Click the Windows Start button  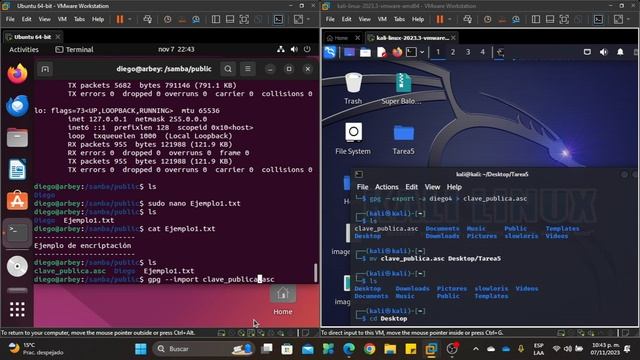[x=141, y=349]
